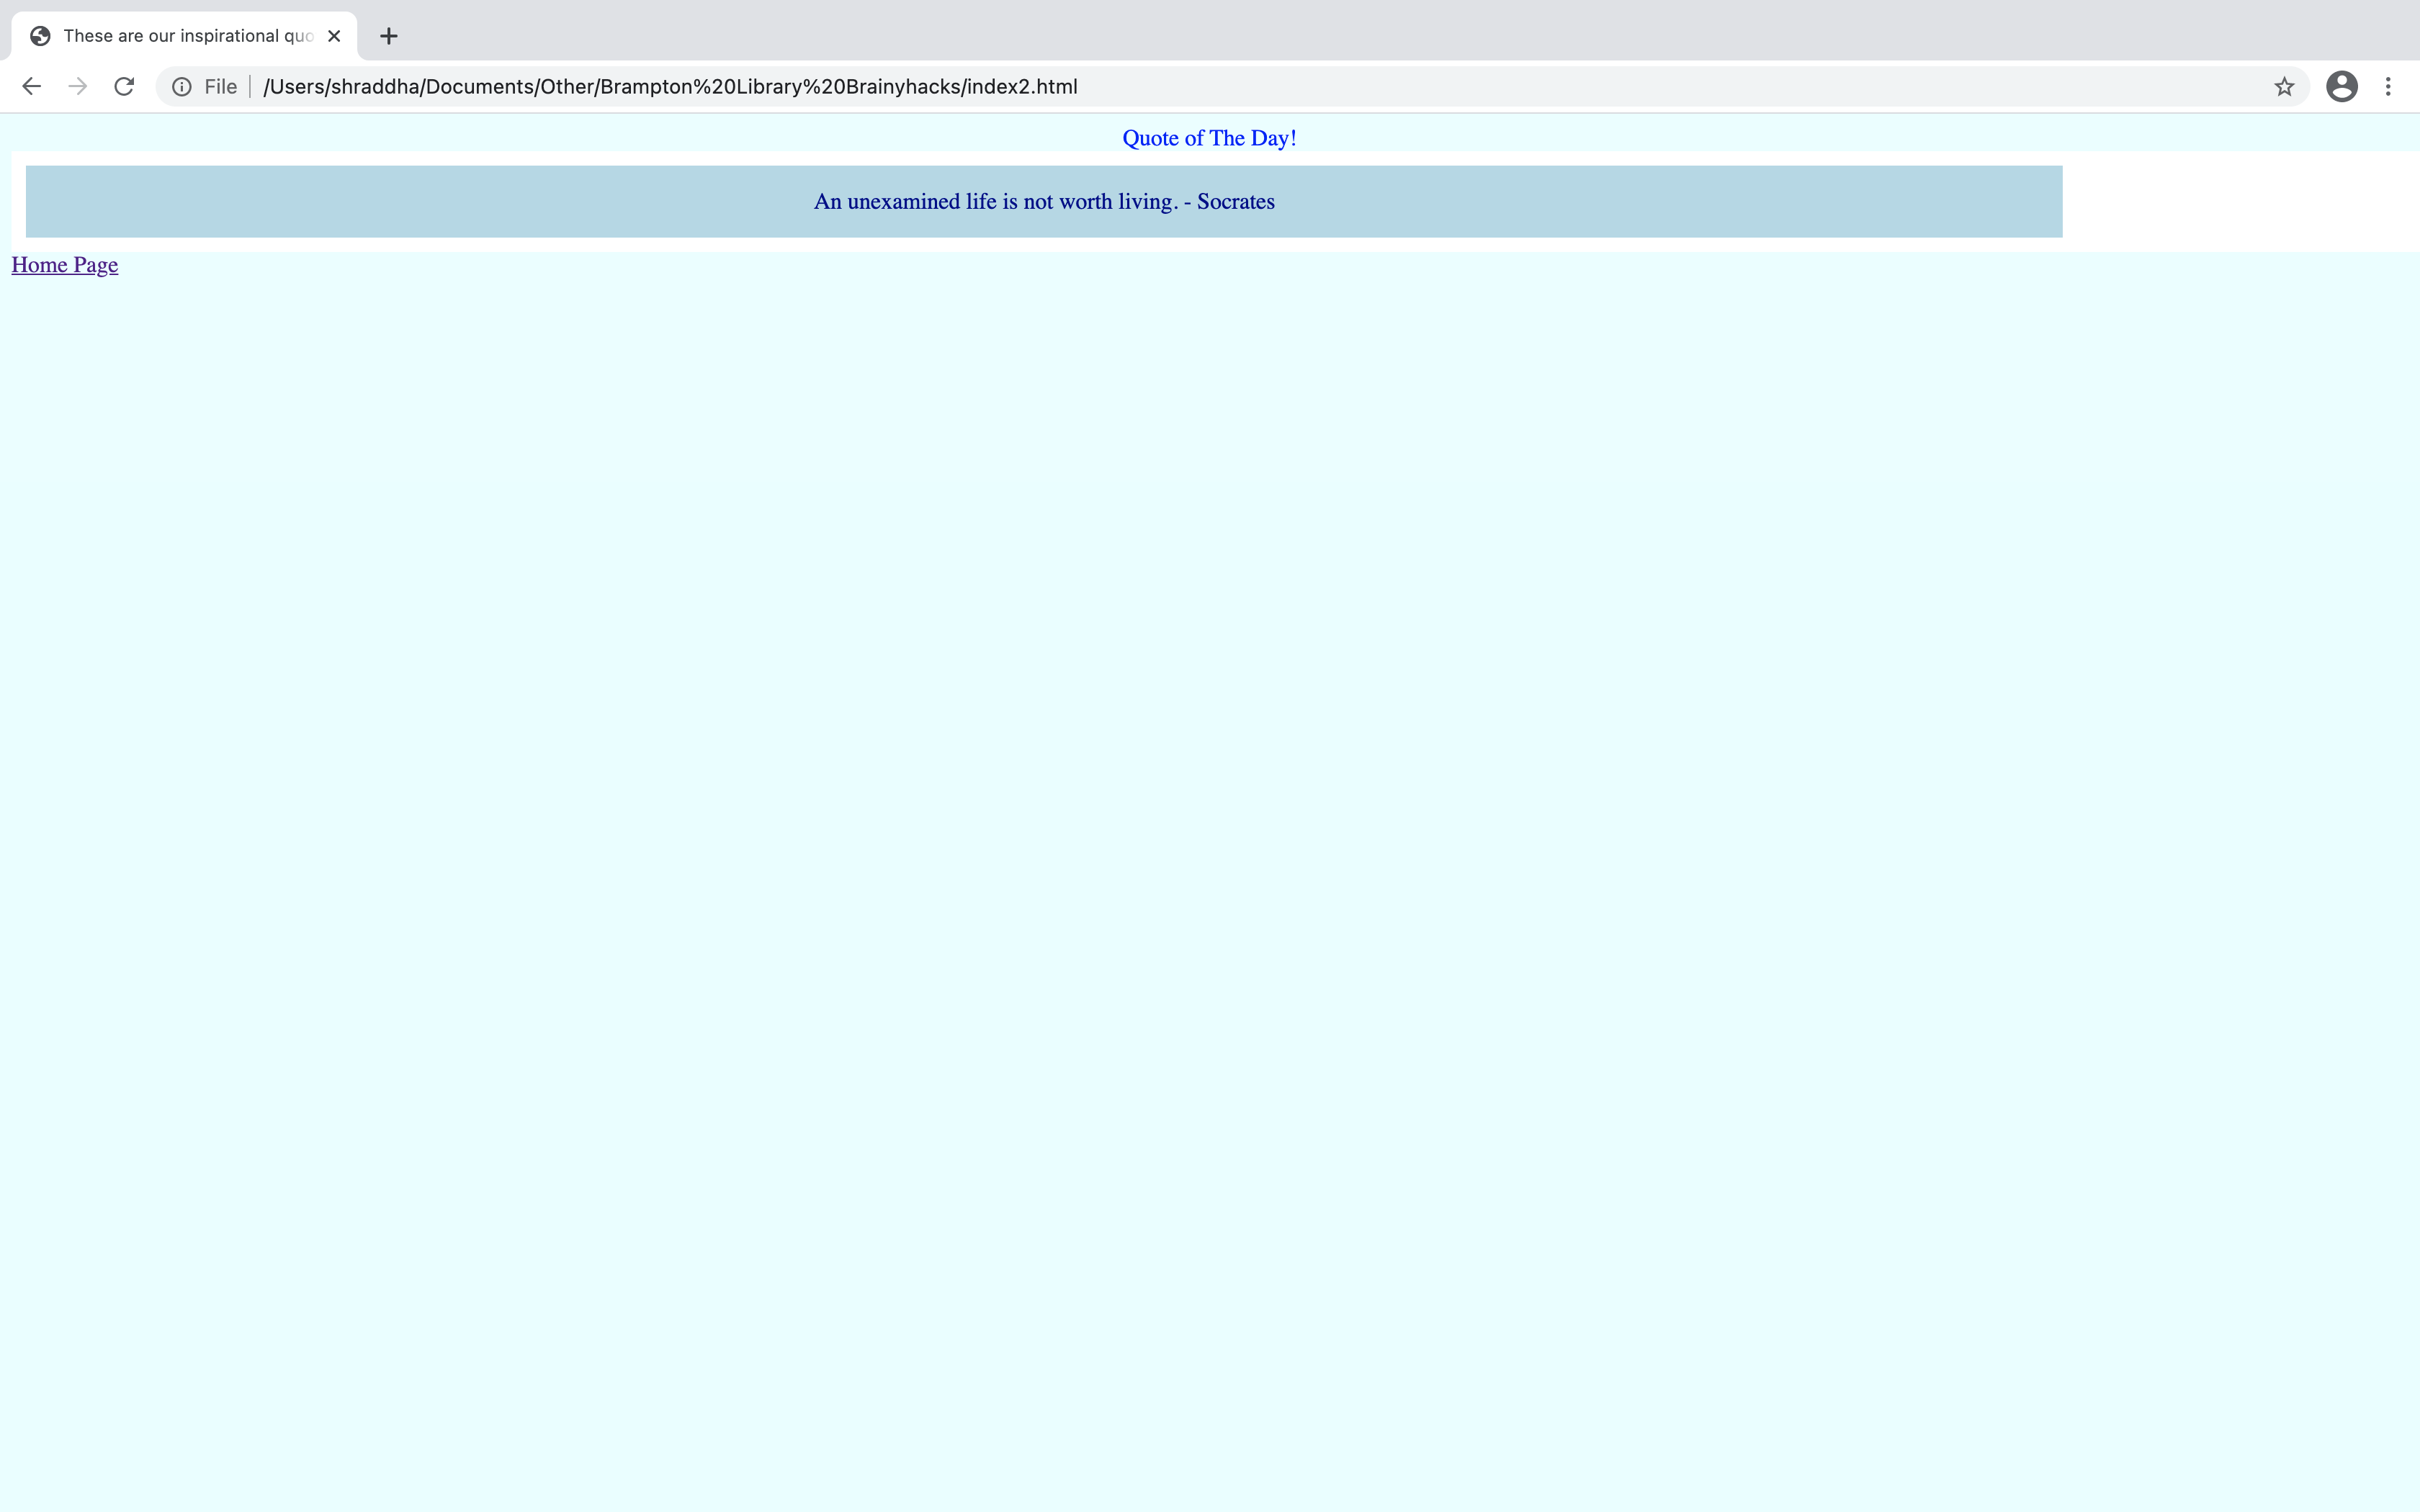Select the 'These are our inspirational' tab
This screenshot has height=1512, width=2420.
pos(188,36)
